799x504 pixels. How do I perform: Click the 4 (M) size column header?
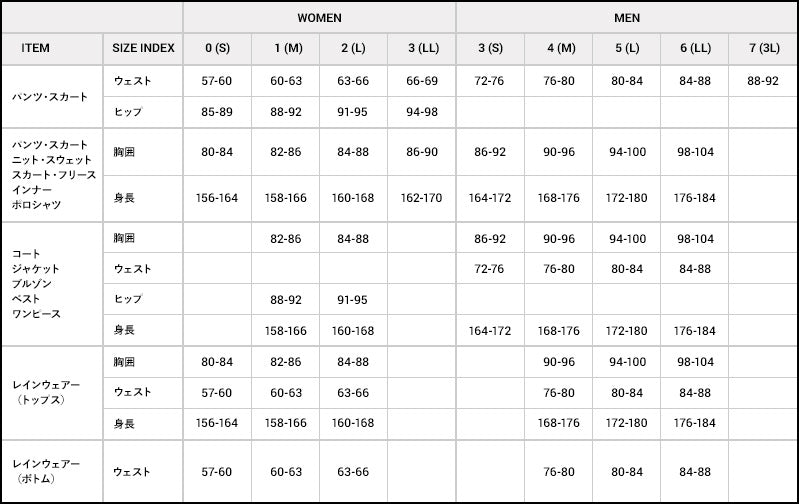point(558,48)
